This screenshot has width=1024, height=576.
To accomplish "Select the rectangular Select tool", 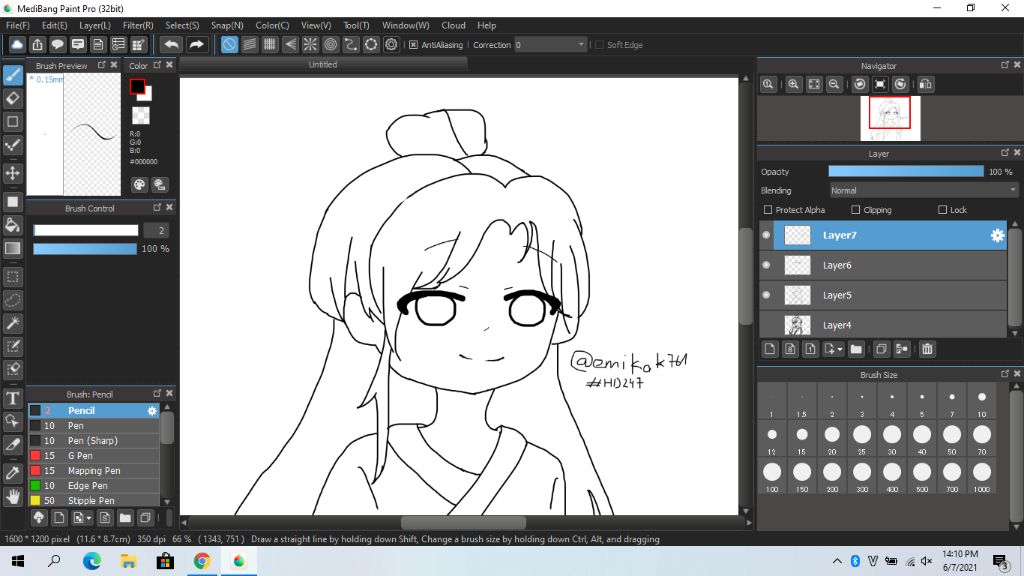I will 12,277.
